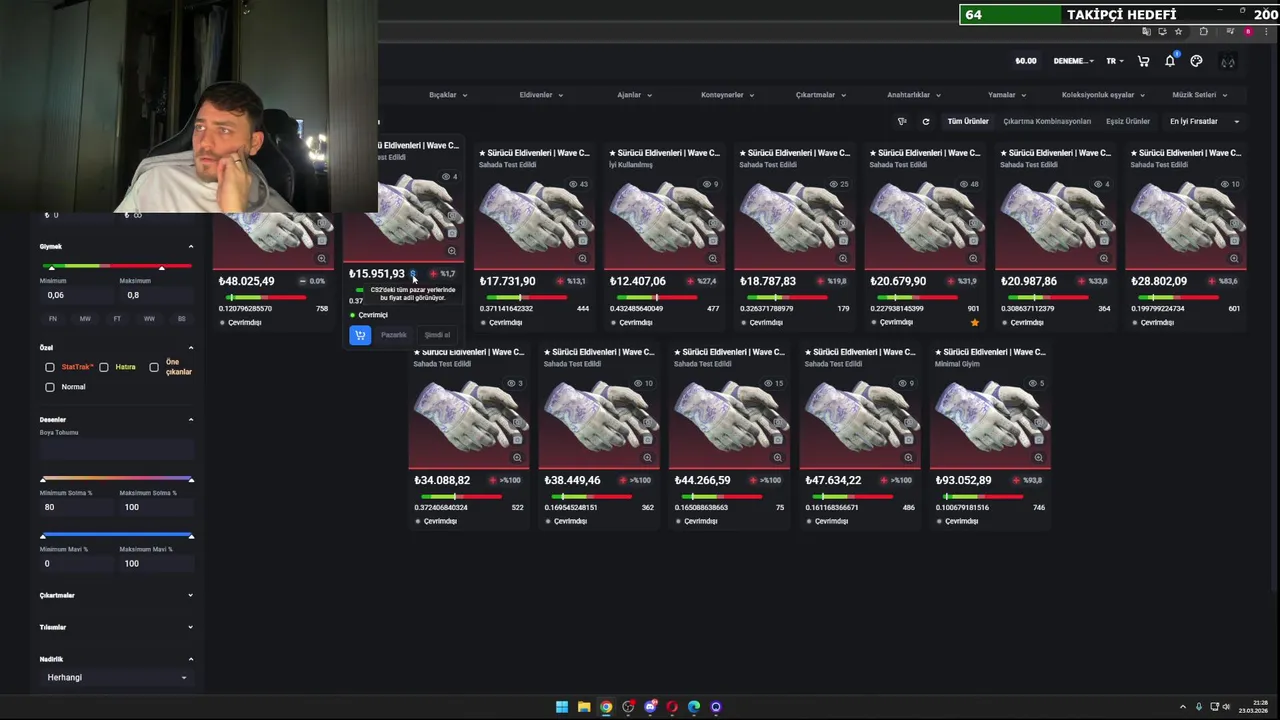Open the Herhangi rarity dropdown
Image resolution: width=1280 pixels, height=720 pixels.
[x=116, y=677]
